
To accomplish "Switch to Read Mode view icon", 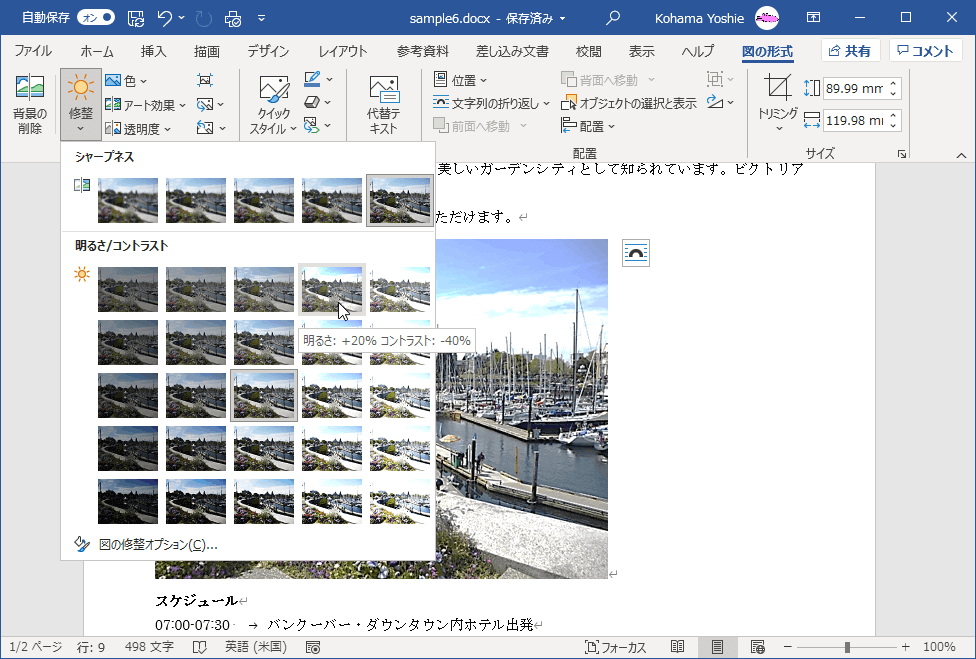I will pyautogui.click(x=678, y=647).
